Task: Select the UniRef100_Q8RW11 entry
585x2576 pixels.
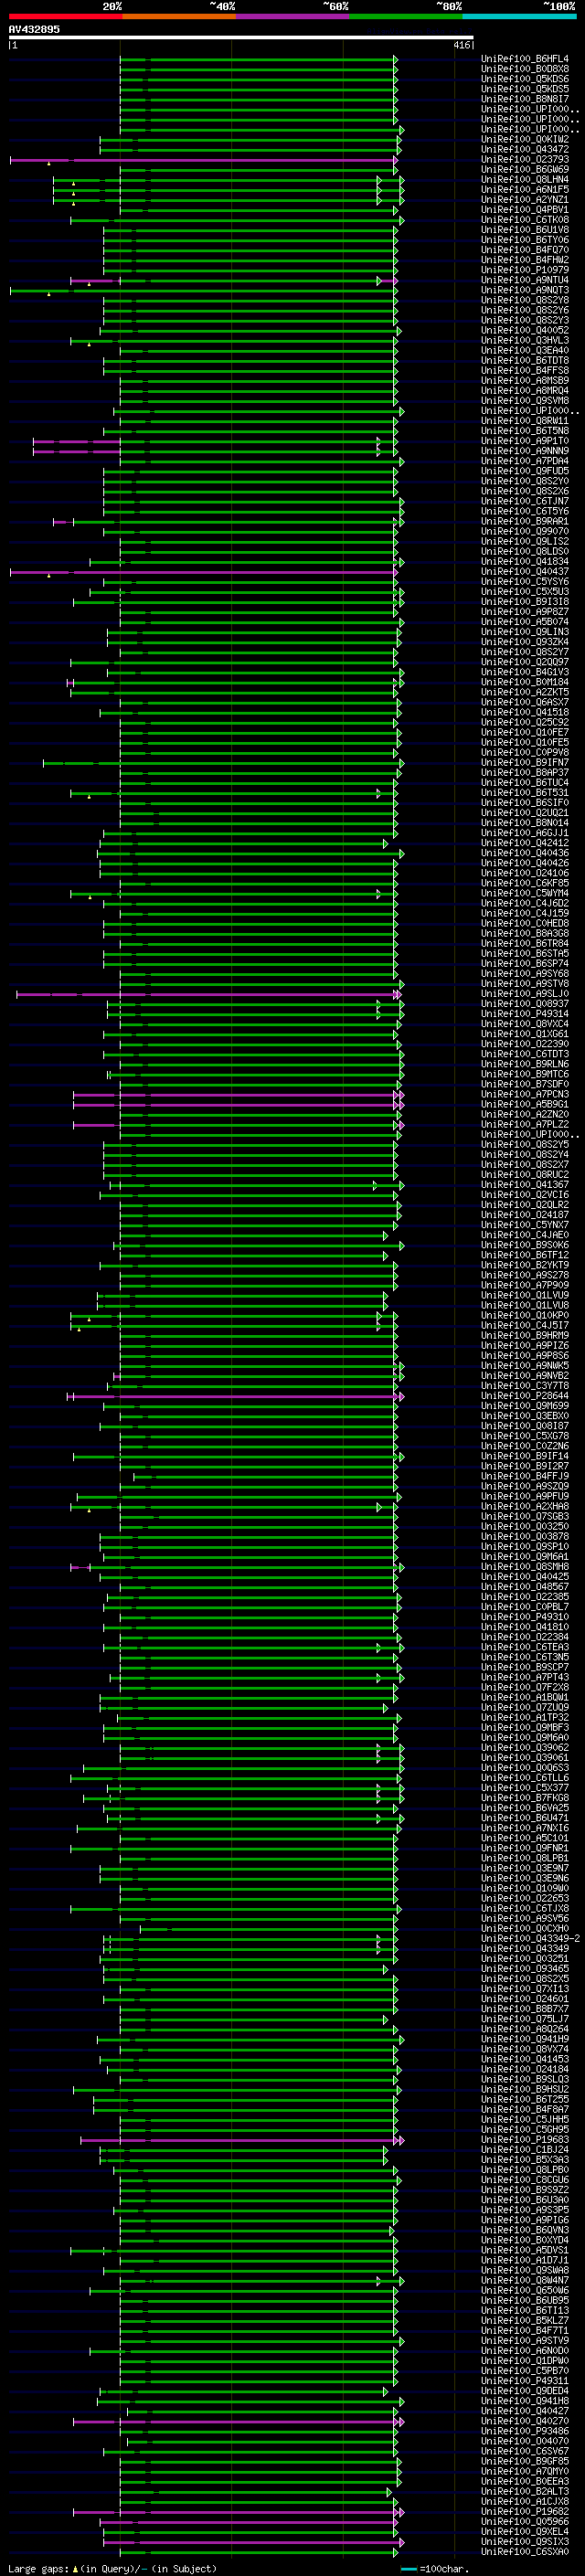Action: [525, 420]
